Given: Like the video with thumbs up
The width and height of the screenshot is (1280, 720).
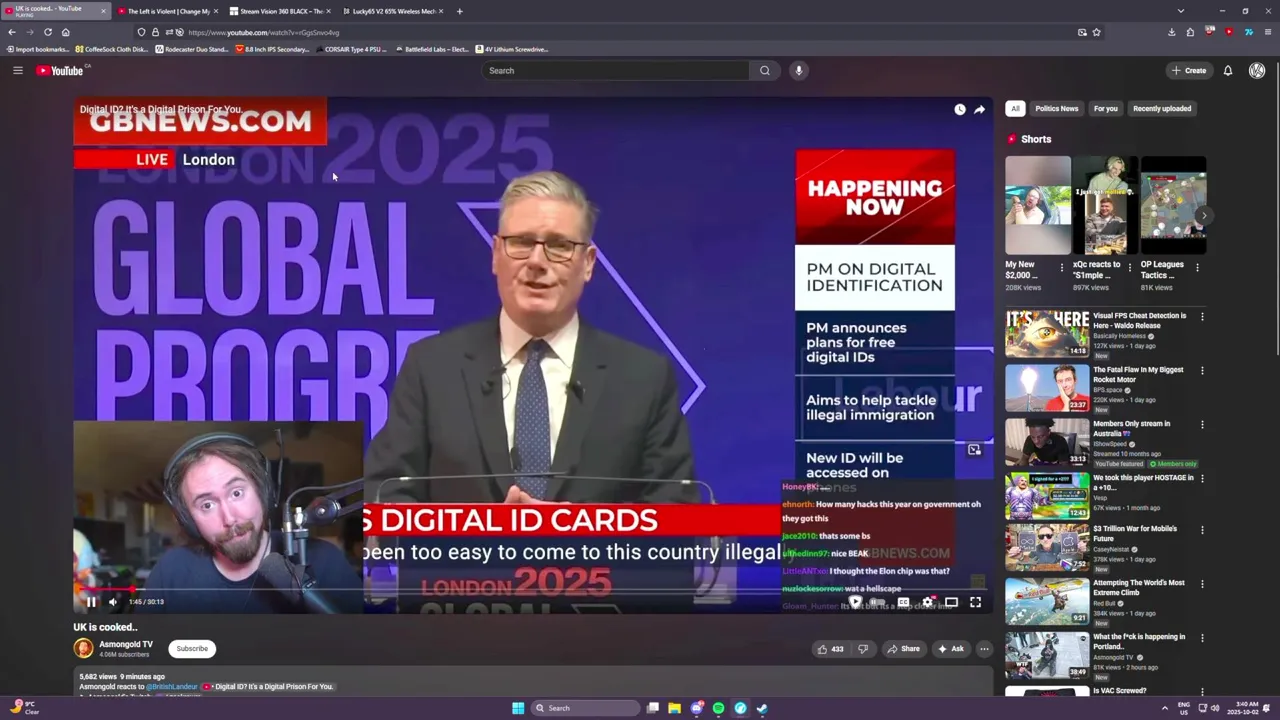Looking at the screenshot, I should pos(830,649).
